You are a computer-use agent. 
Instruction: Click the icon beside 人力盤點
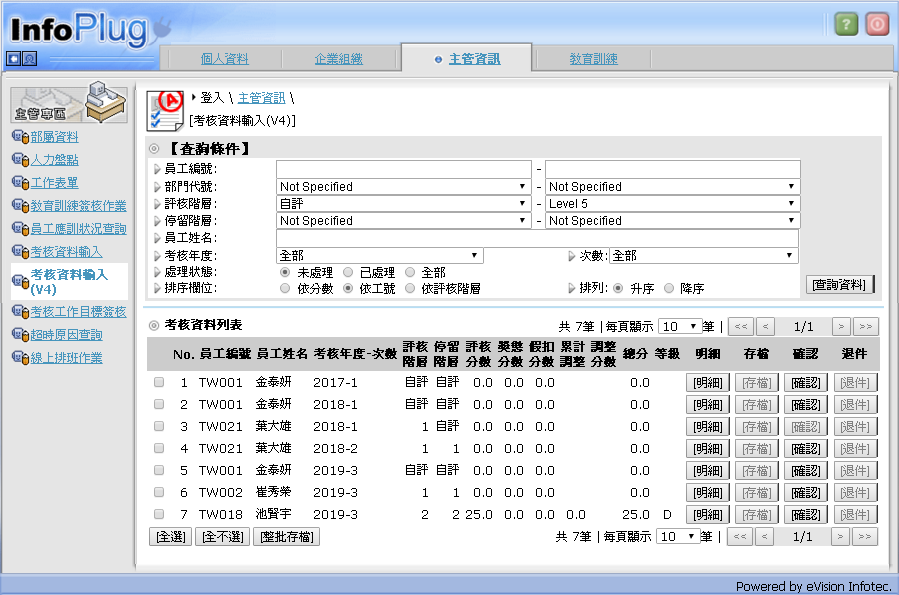click(x=20, y=160)
